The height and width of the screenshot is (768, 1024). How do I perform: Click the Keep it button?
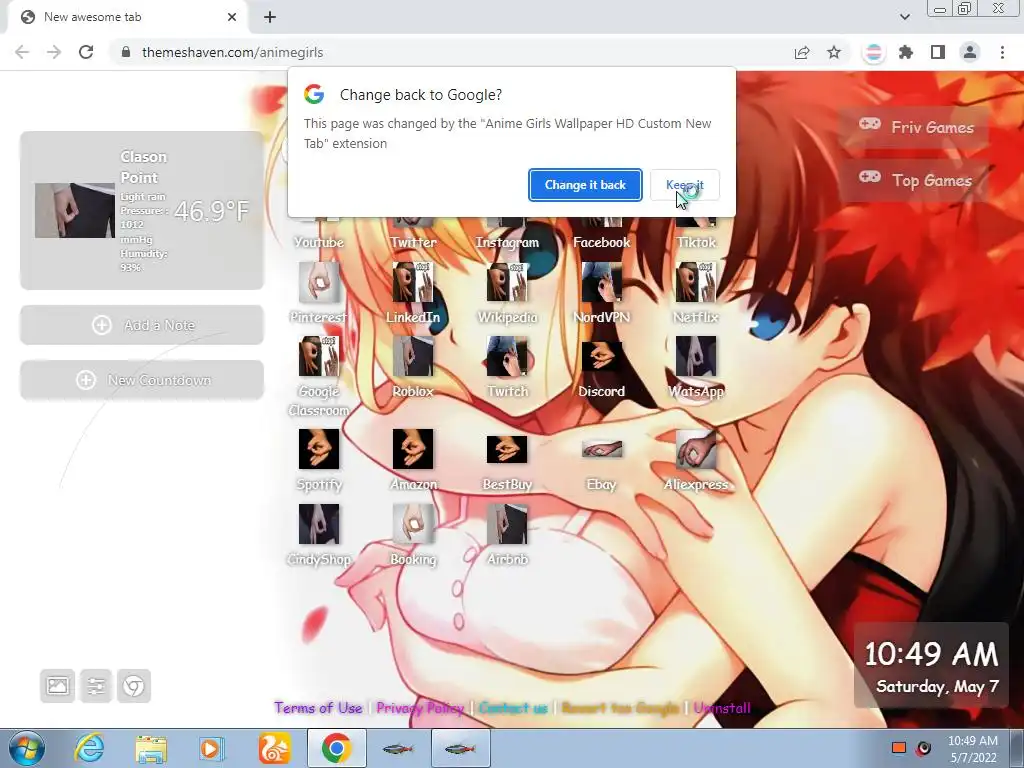(685, 185)
